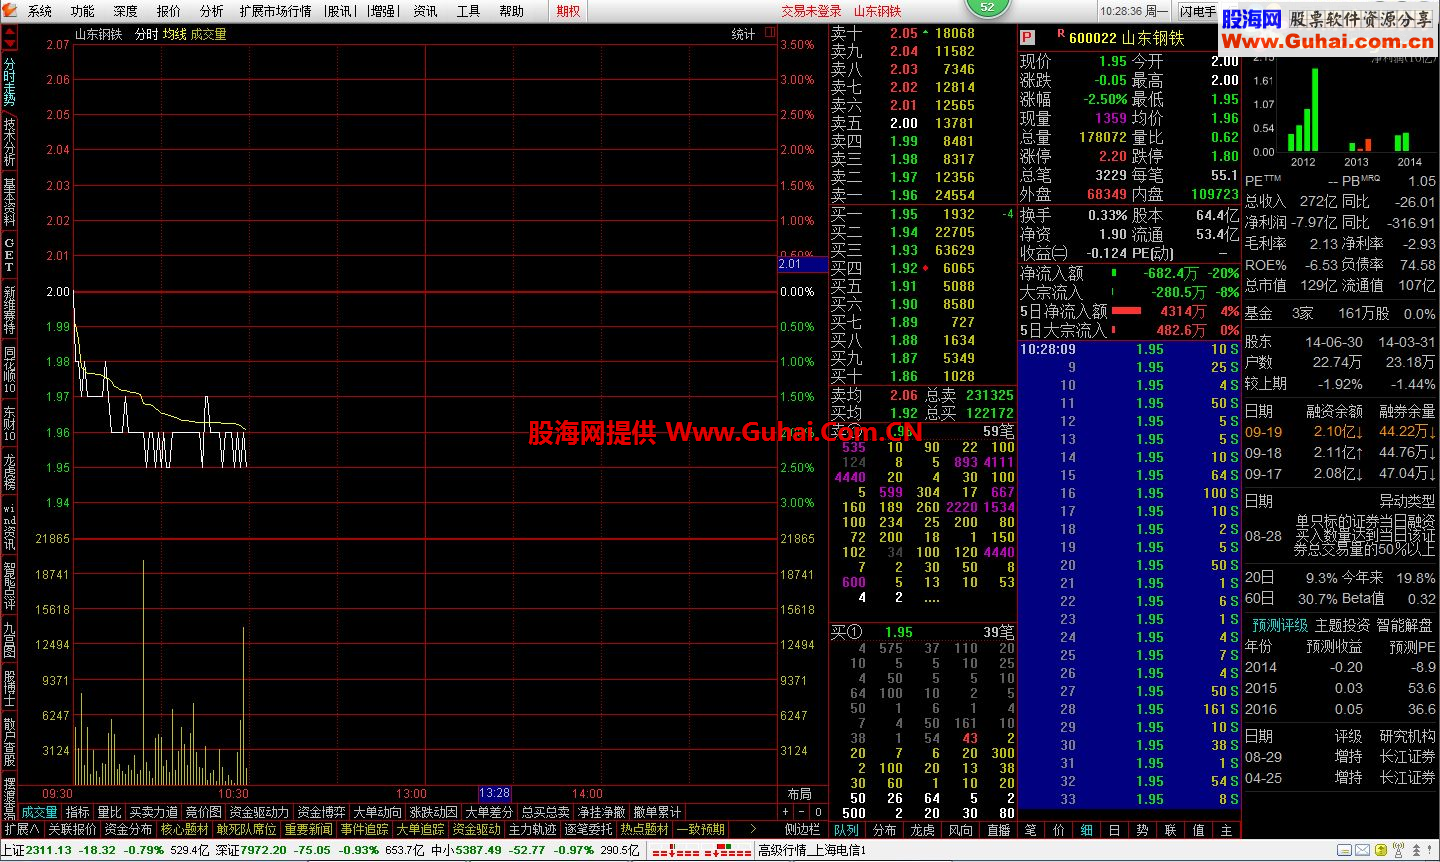Click the plus zoom button below chart
This screenshot has height=862, width=1440.
786,813
